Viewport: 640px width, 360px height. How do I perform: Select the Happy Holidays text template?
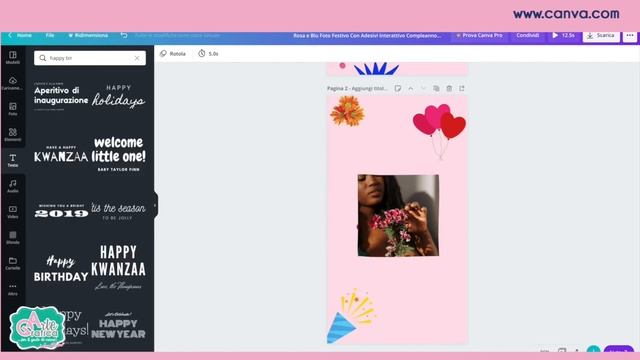[118, 96]
